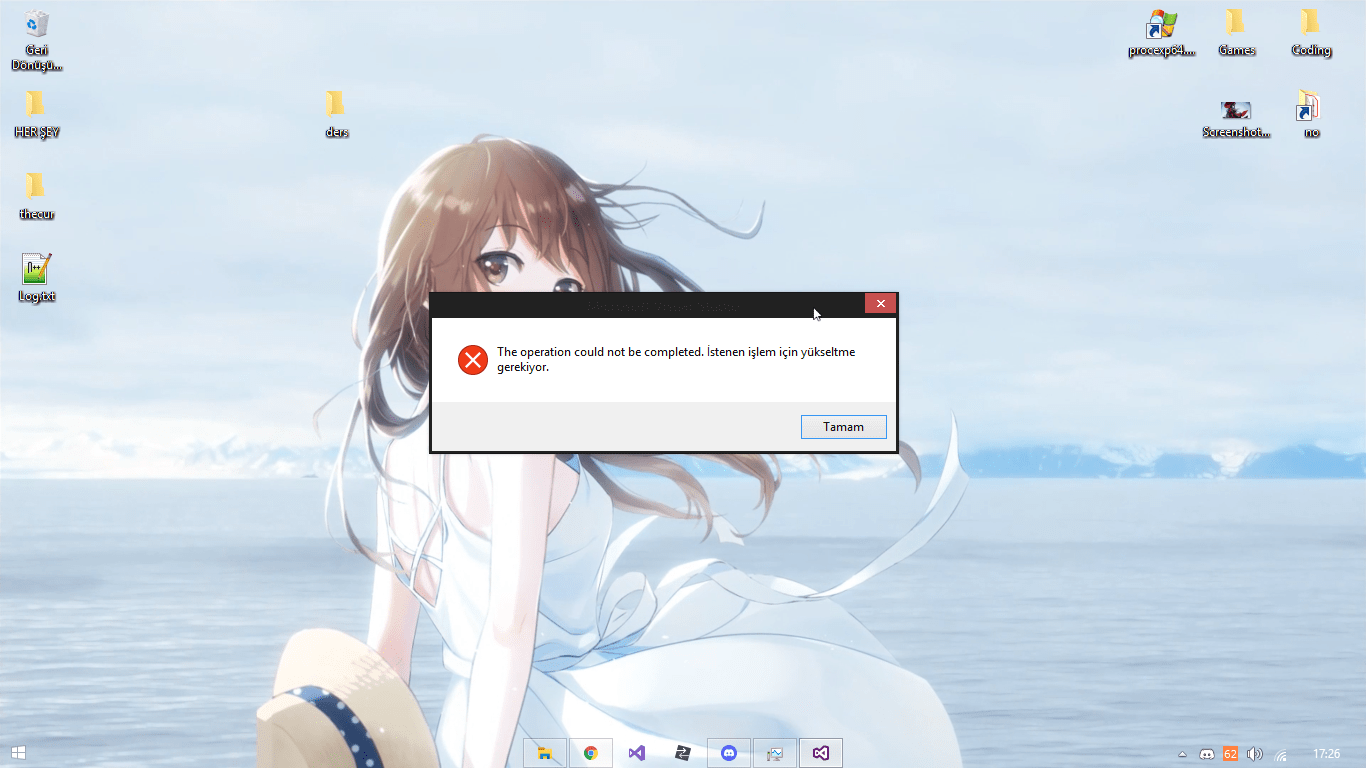This screenshot has width=1366, height=768.
Task: Open File Explorer from the taskbar
Action: (x=545, y=753)
